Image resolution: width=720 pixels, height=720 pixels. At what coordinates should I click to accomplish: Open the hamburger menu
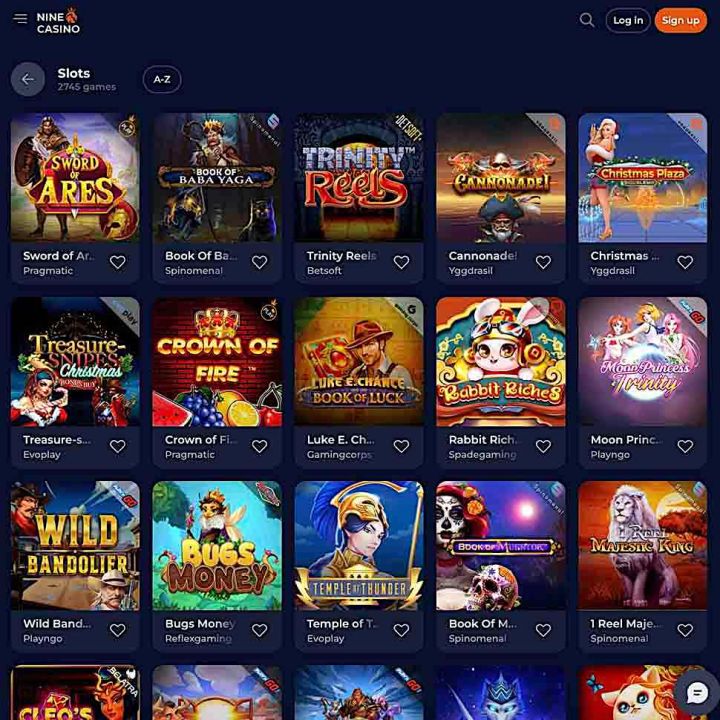point(20,19)
